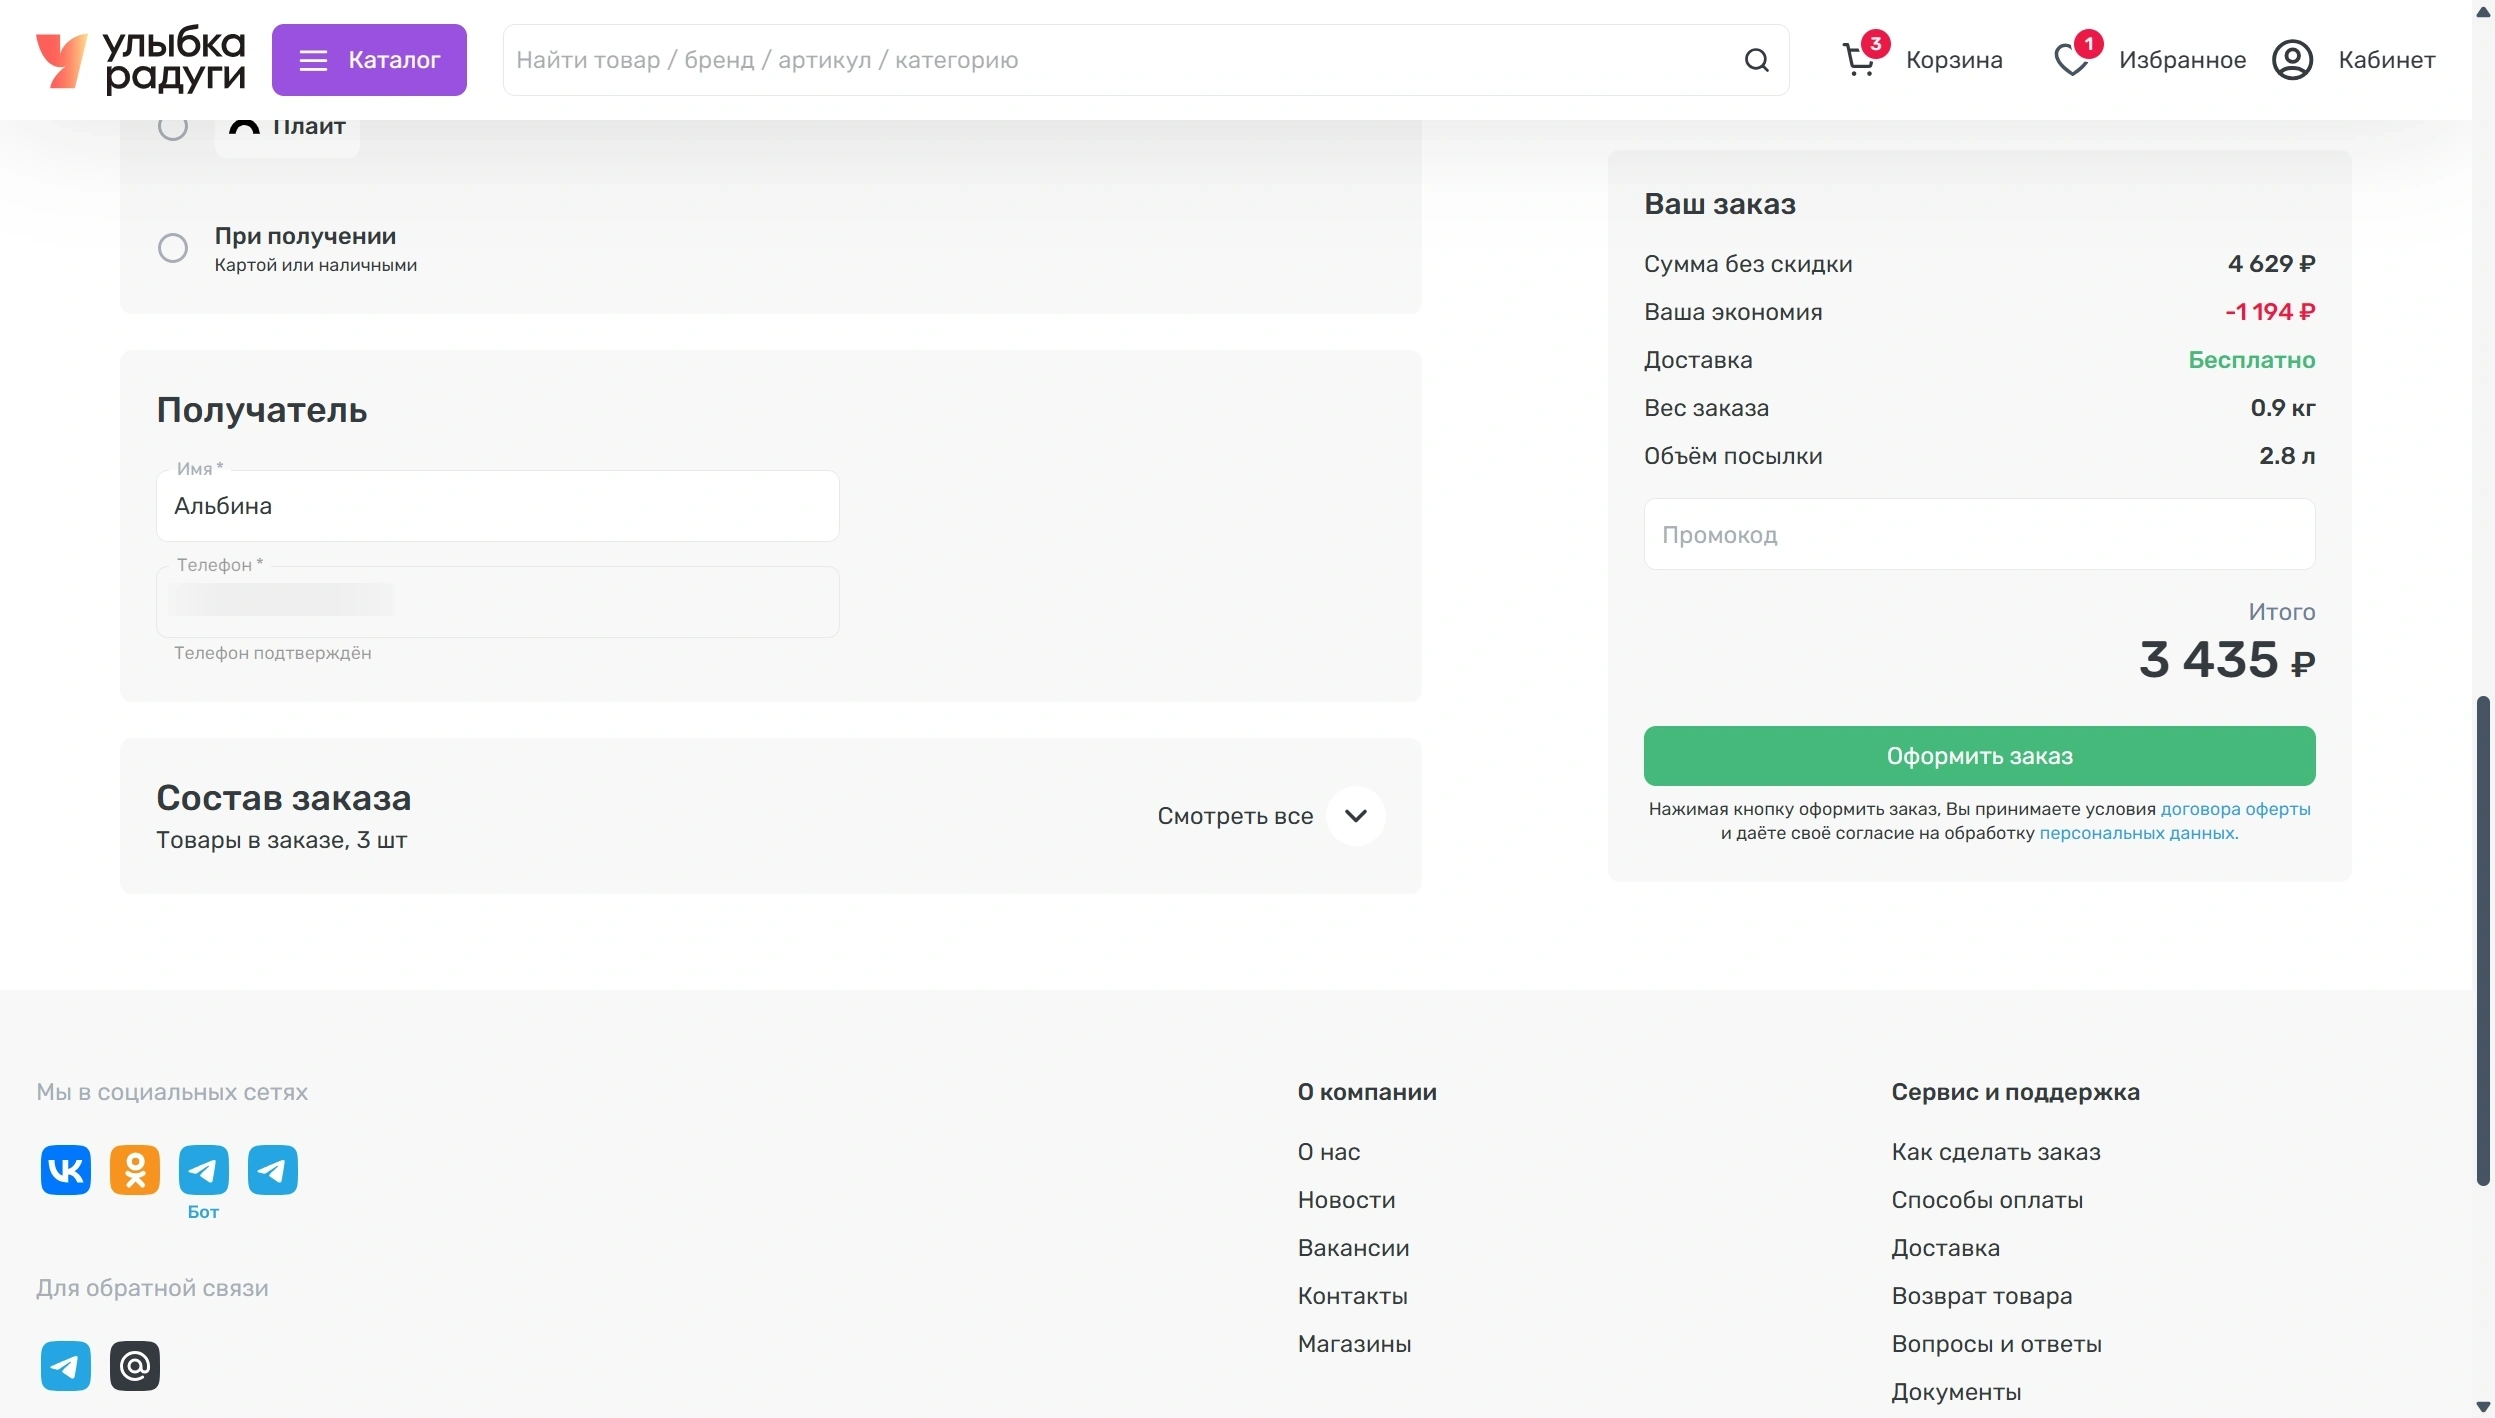Open the Кабинет user profile icon
Viewport: 2495px width, 1418px height.
(2292, 60)
